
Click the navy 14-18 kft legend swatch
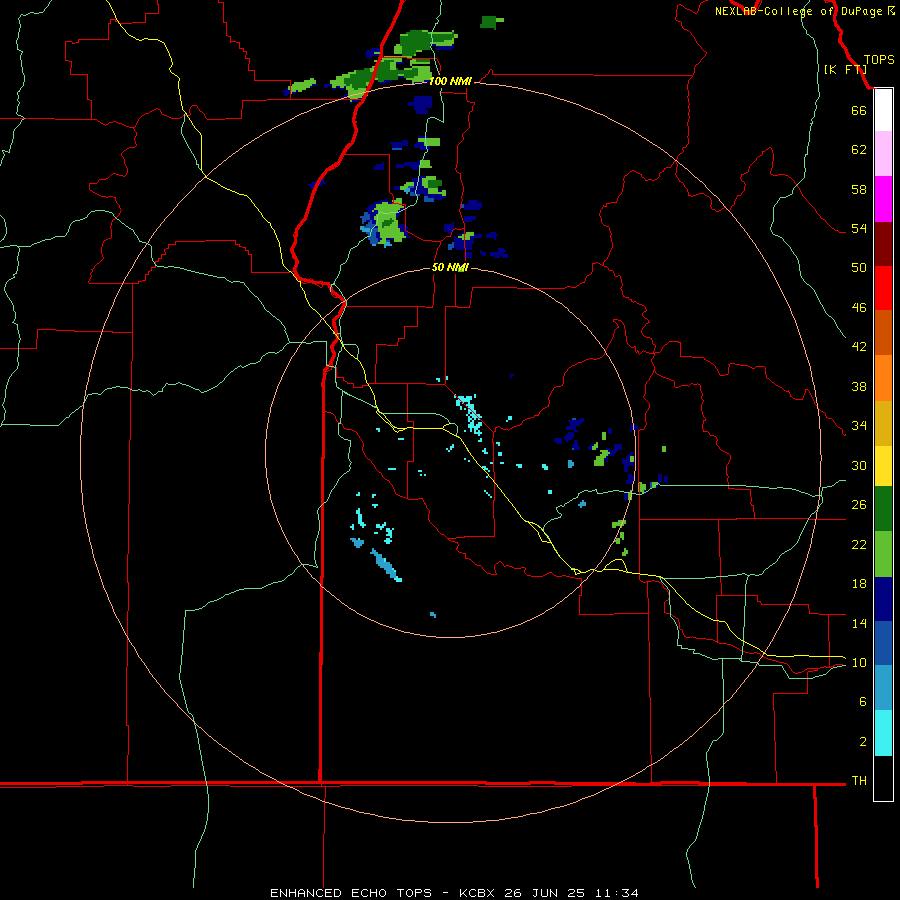pos(883,599)
